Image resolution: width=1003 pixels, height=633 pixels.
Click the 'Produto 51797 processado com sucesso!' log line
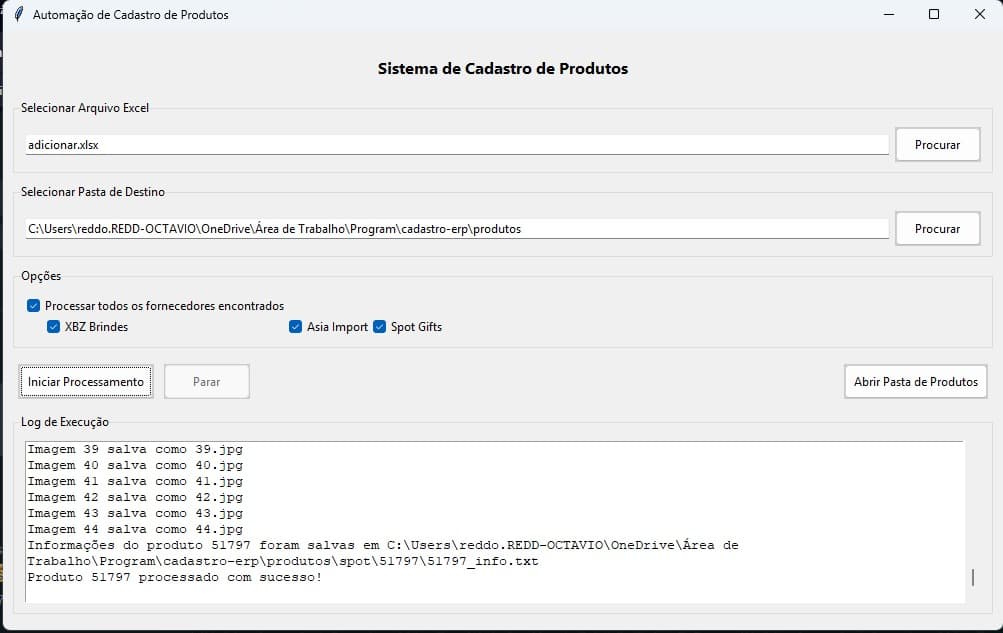(175, 577)
